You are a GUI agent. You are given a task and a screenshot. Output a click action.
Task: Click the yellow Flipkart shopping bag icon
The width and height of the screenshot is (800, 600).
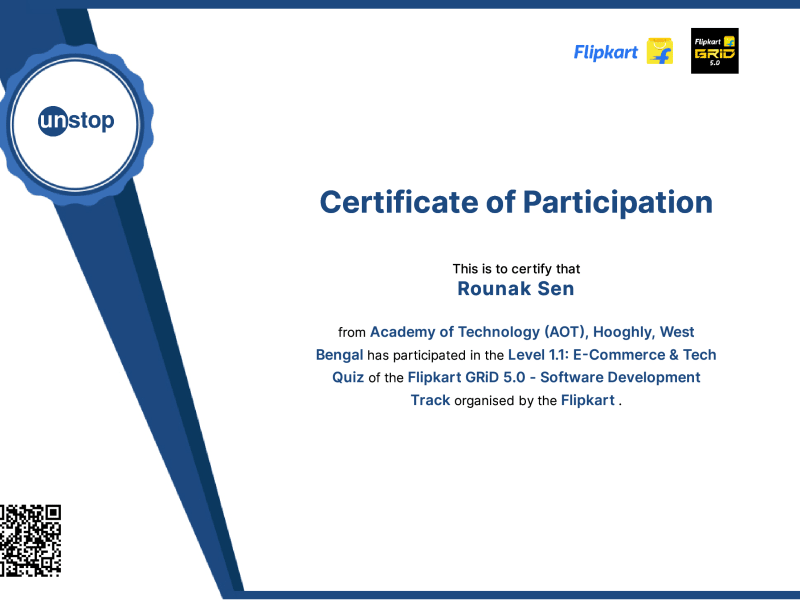click(660, 51)
